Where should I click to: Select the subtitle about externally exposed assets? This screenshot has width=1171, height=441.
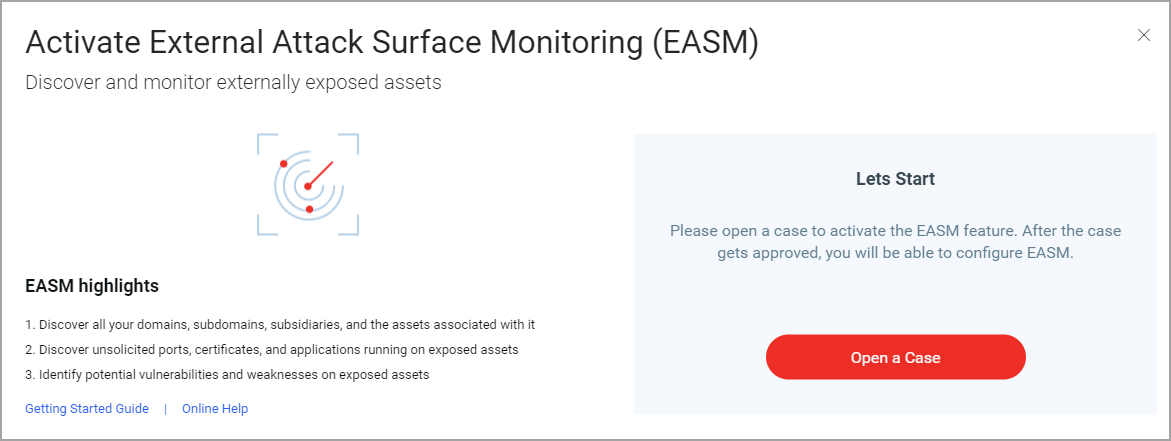coord(233,82)
